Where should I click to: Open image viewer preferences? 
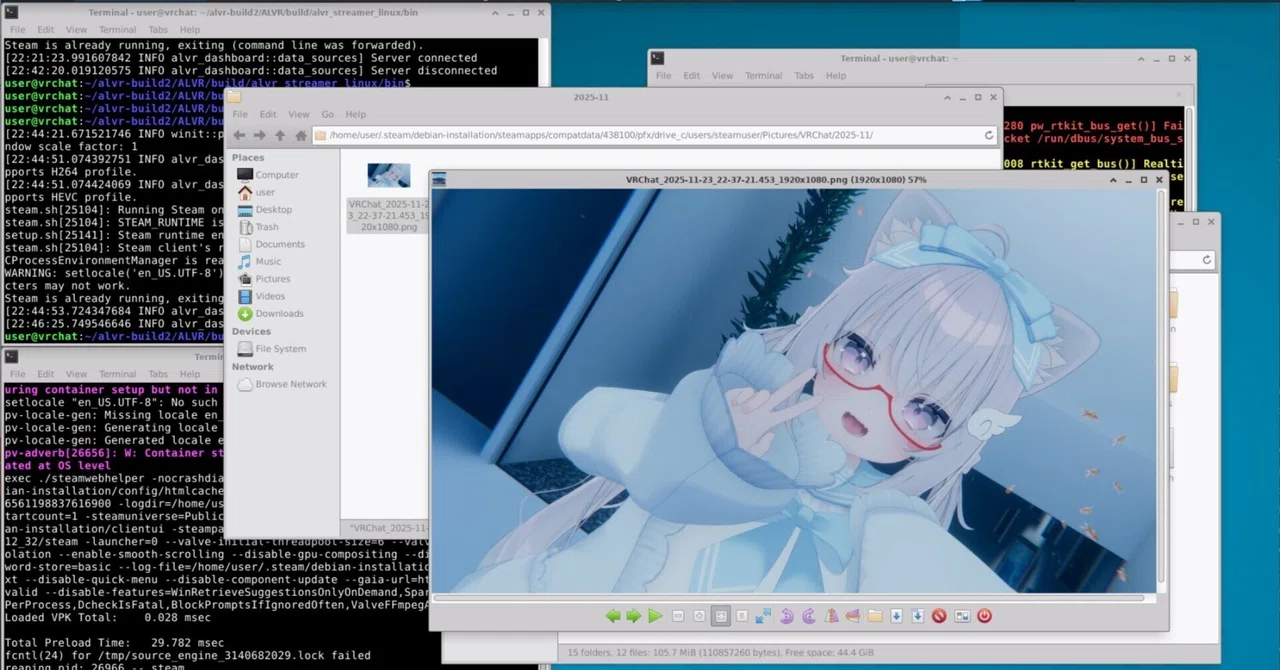(962, 616)
